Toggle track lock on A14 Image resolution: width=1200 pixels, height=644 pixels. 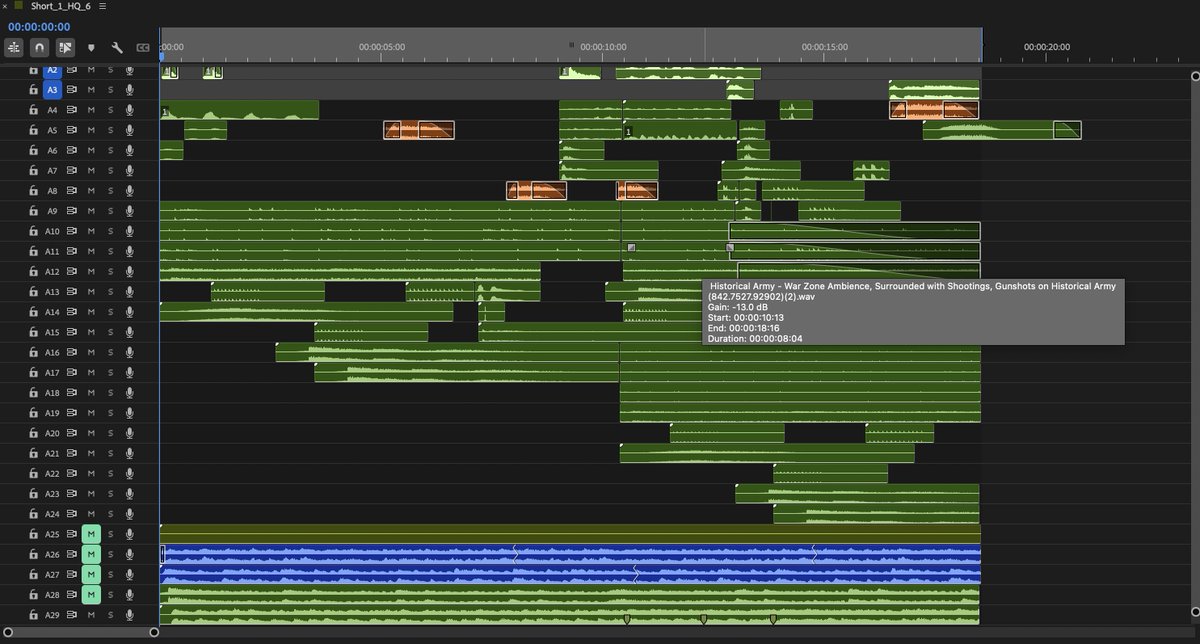tap(33, 312)
